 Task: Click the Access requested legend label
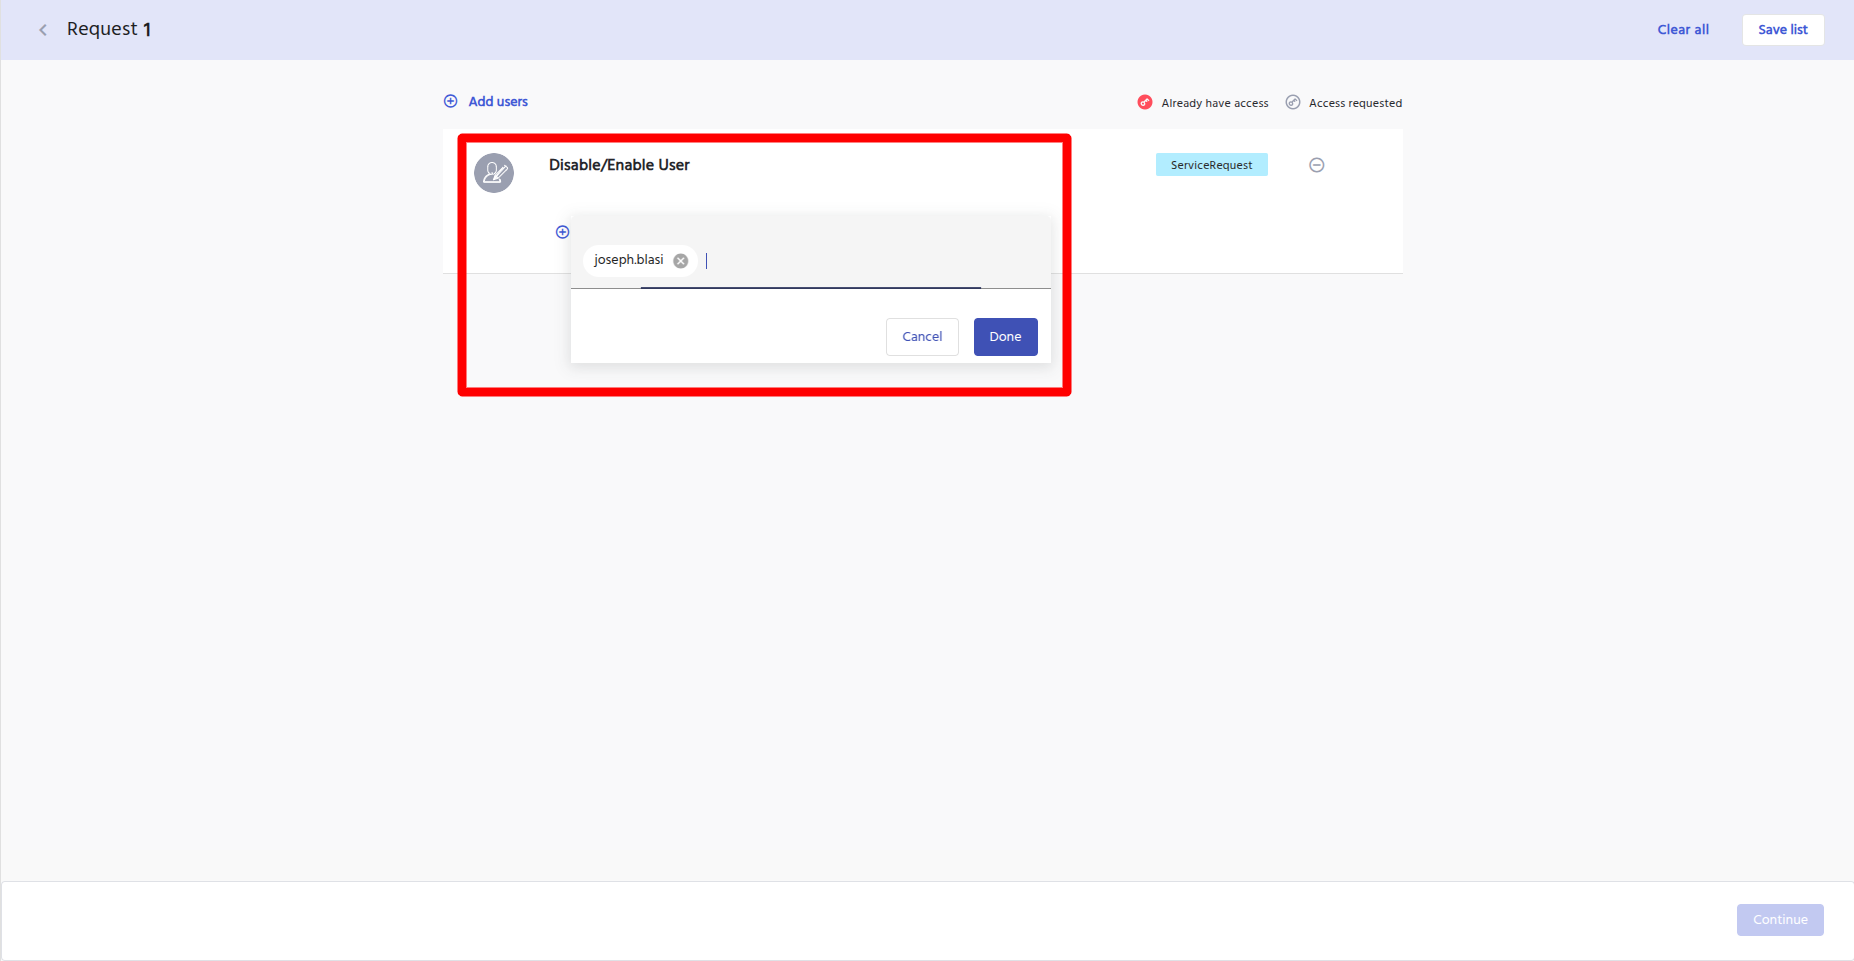click(1355, 103)
